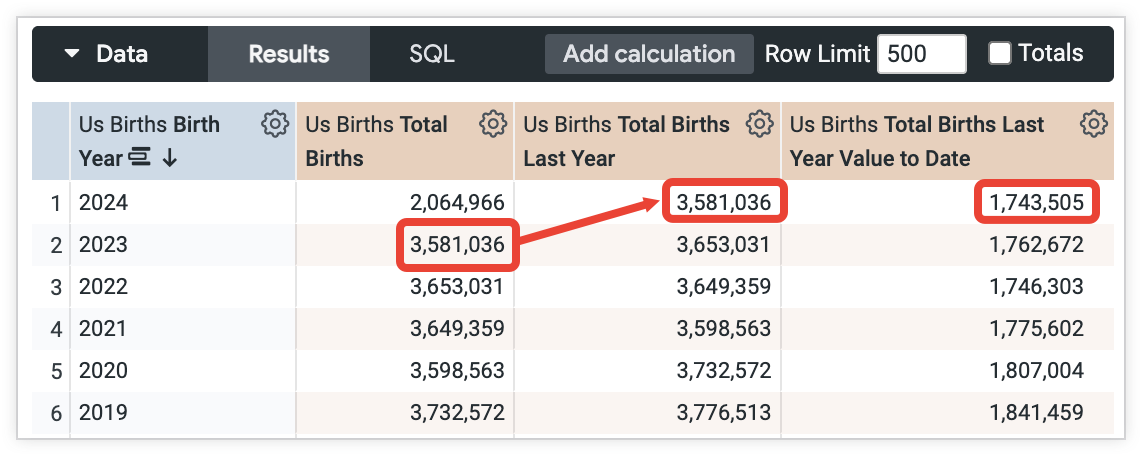Select the 2024 birth year cell
This screenshot has width=1142, height=456.
click(x=104, y=203)
